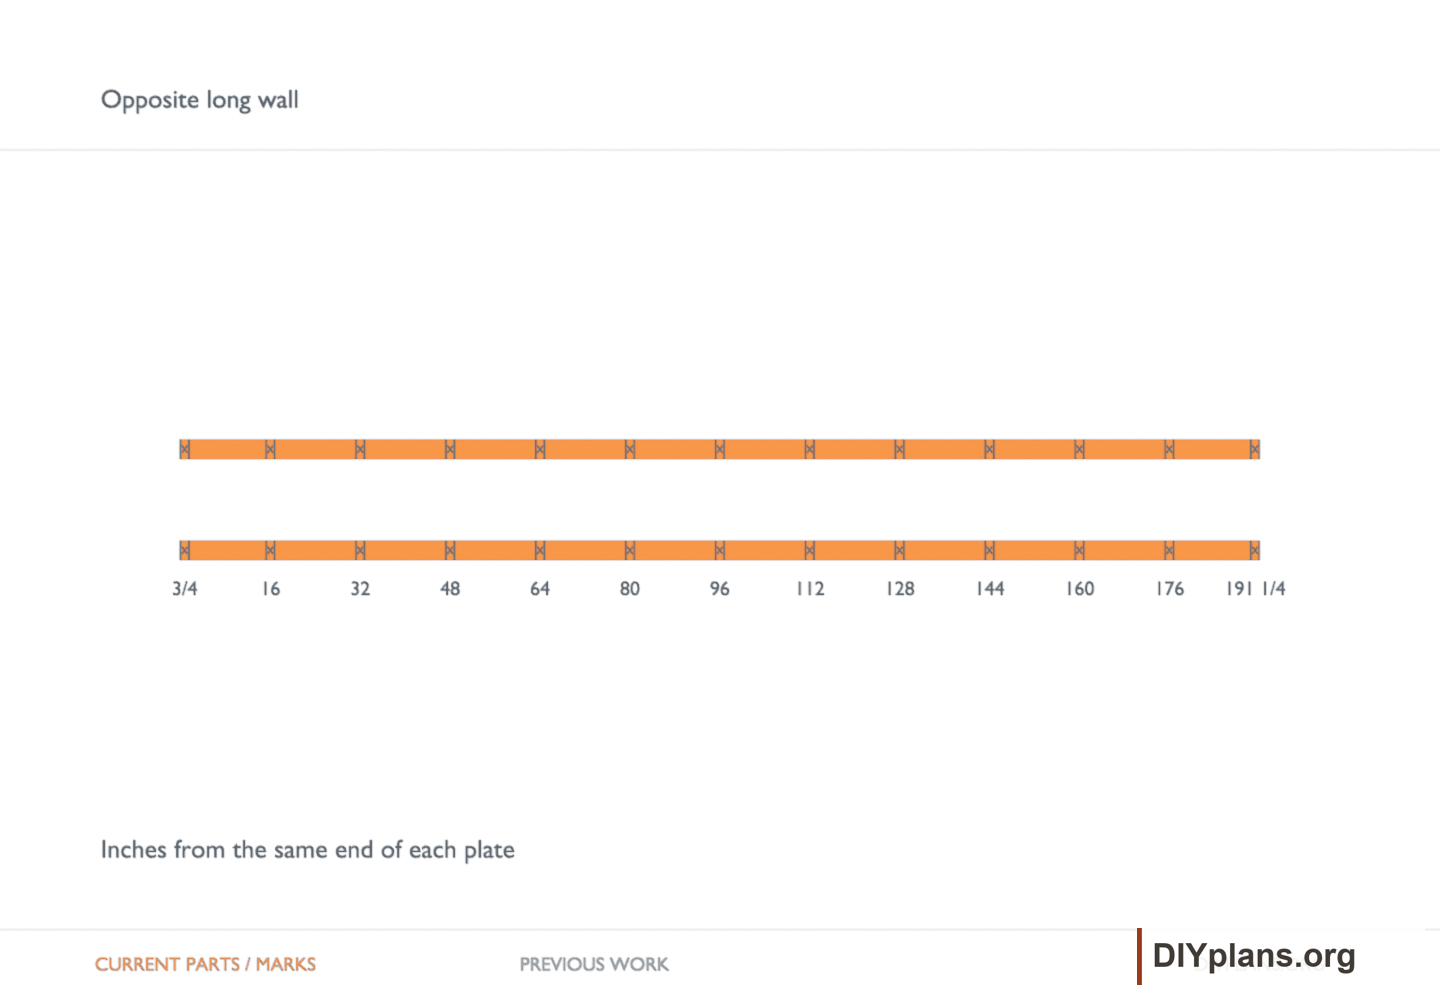Viewport: 1440px width, 1000px height.
Task: Click the 176 inch stud mark on the bottom plate
Action: click(x=1169, y=550)
